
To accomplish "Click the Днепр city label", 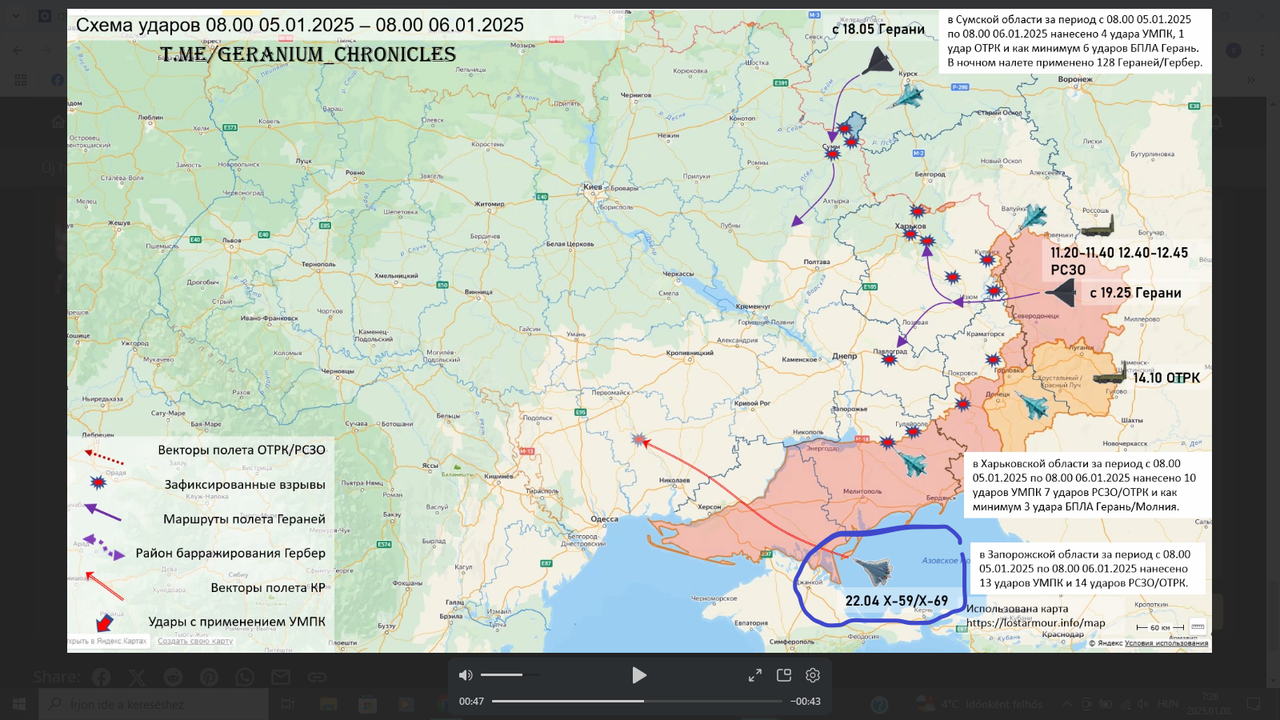I will [x=845, y=356].
